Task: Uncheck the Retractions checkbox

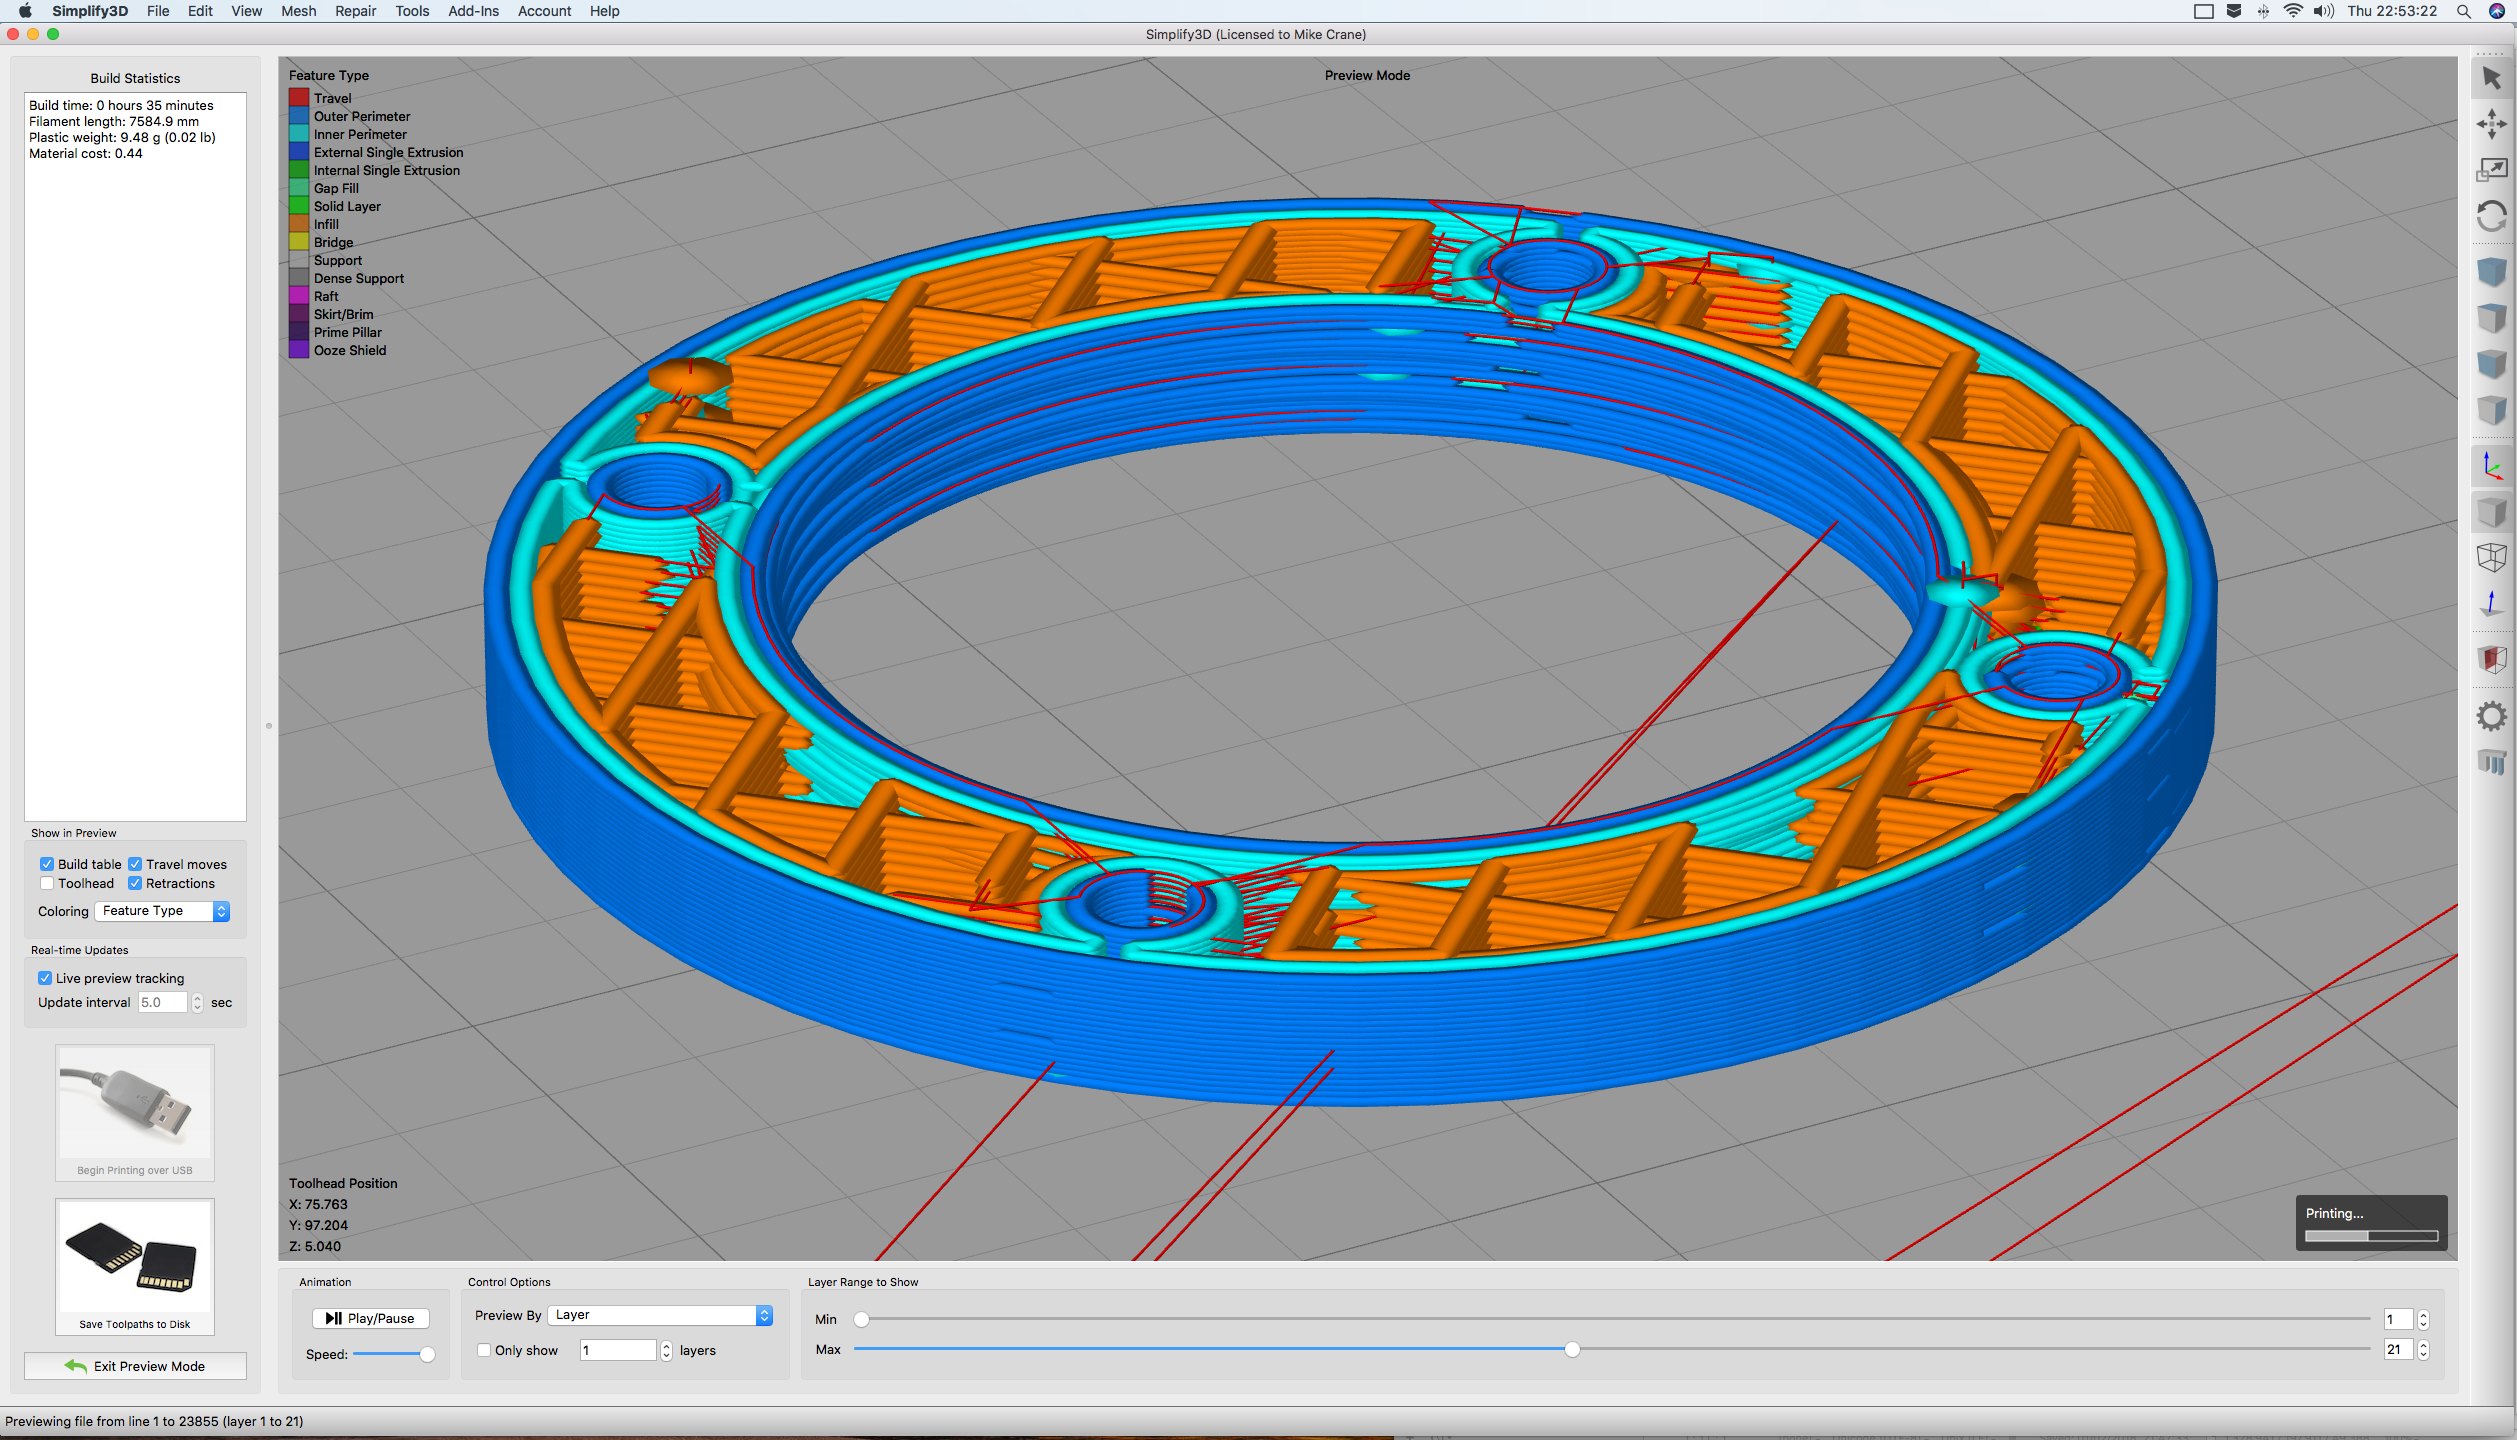Action: 135,883
